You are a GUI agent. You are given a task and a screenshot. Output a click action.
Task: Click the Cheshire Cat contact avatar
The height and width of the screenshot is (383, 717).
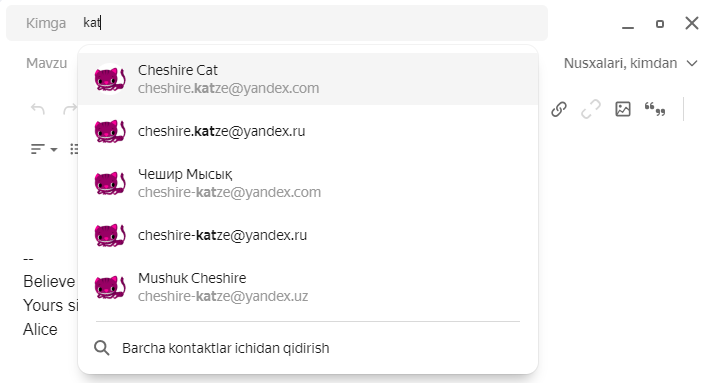(110, 79)
